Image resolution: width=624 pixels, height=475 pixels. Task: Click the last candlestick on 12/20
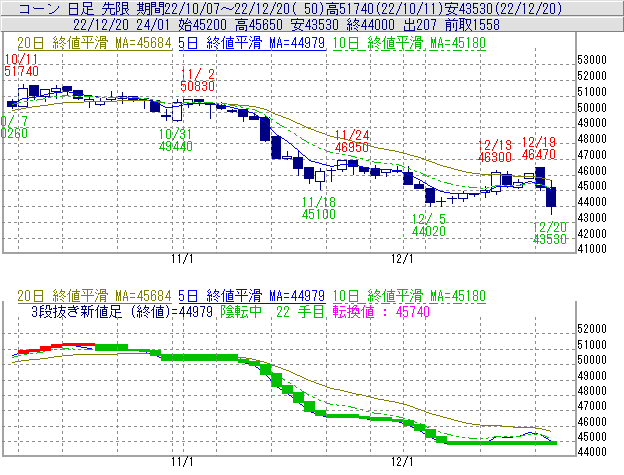551,197
